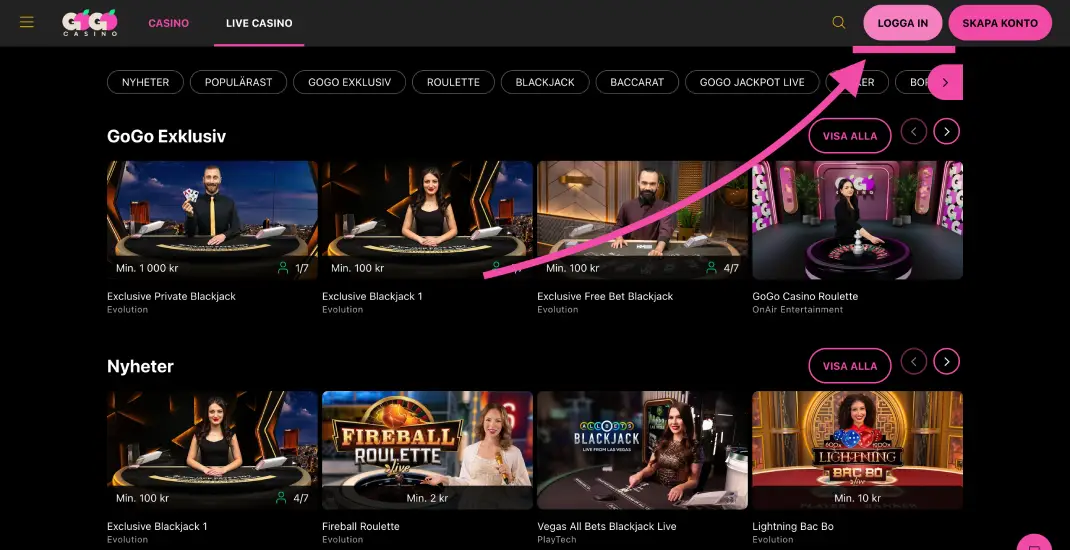
Task: Expand category filters with pink right chevron
Action: point(945,82)
